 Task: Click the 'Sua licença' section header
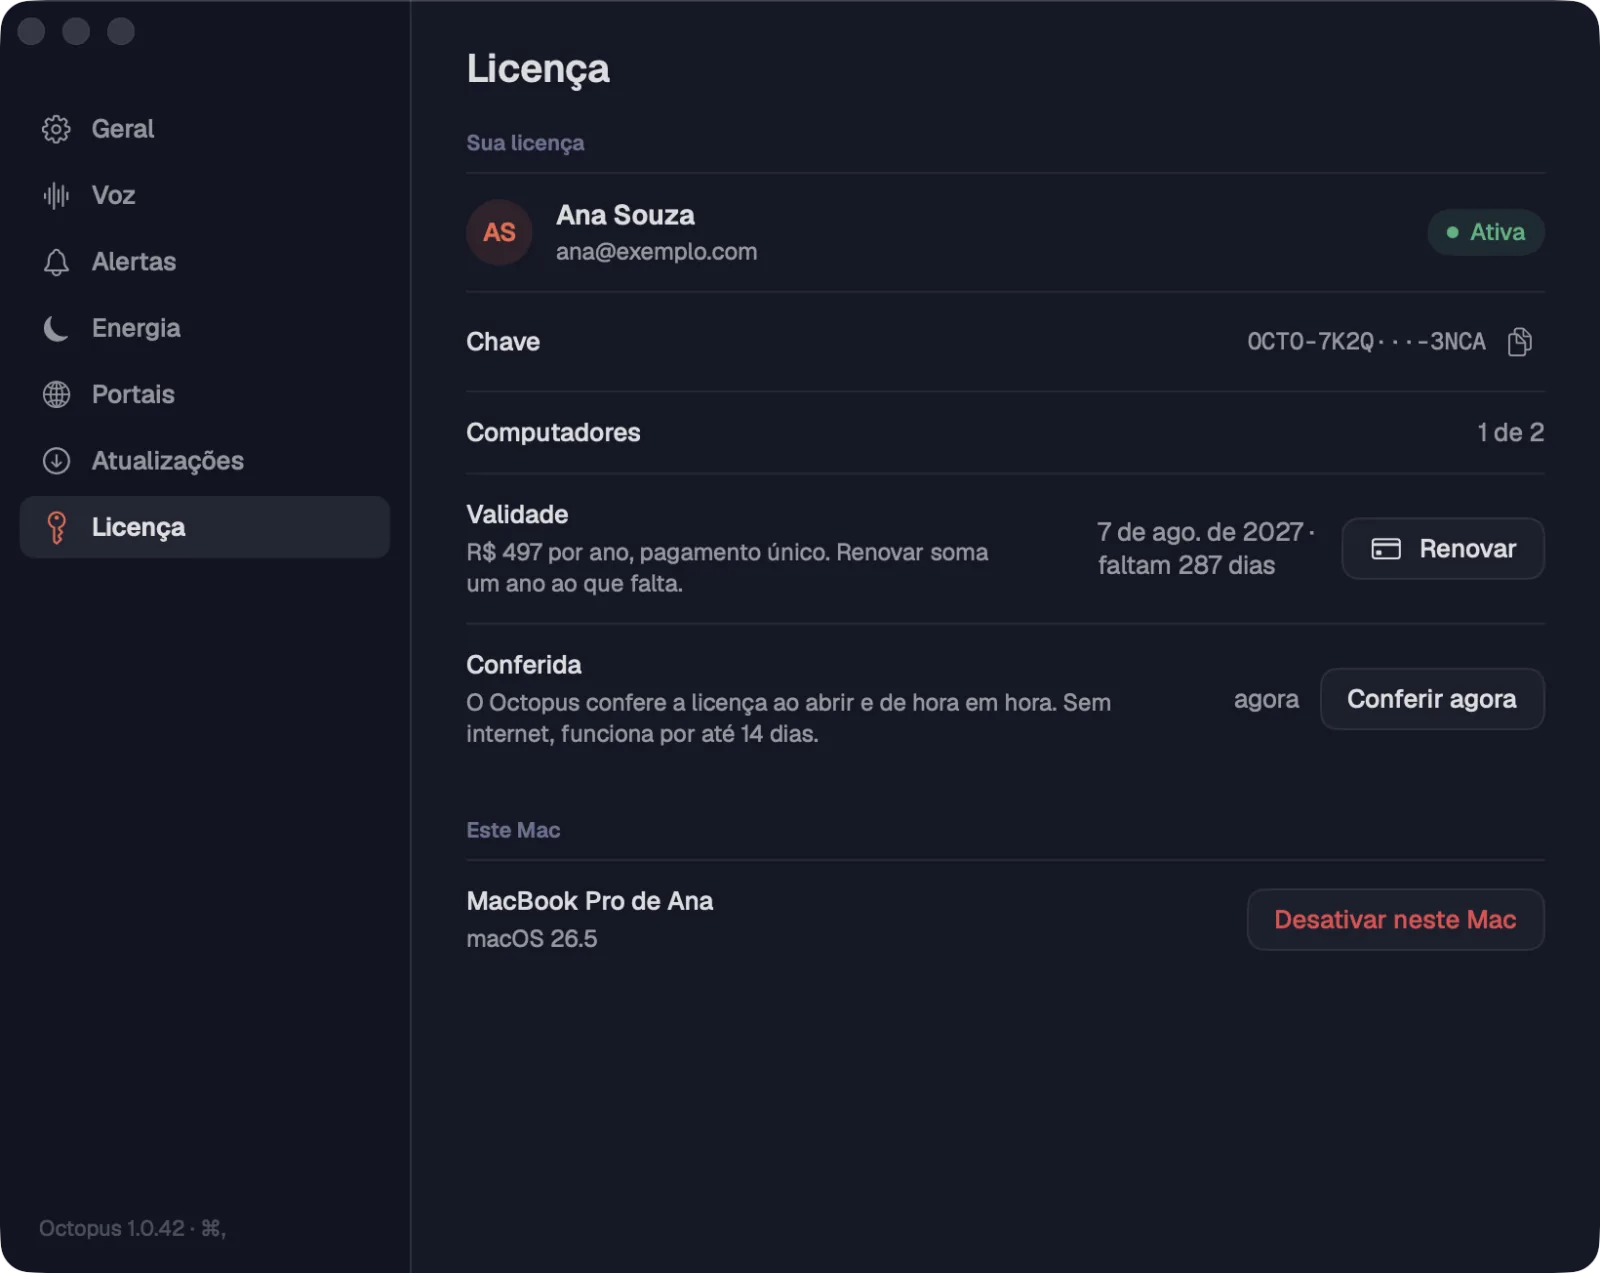(x=525, y=143)
